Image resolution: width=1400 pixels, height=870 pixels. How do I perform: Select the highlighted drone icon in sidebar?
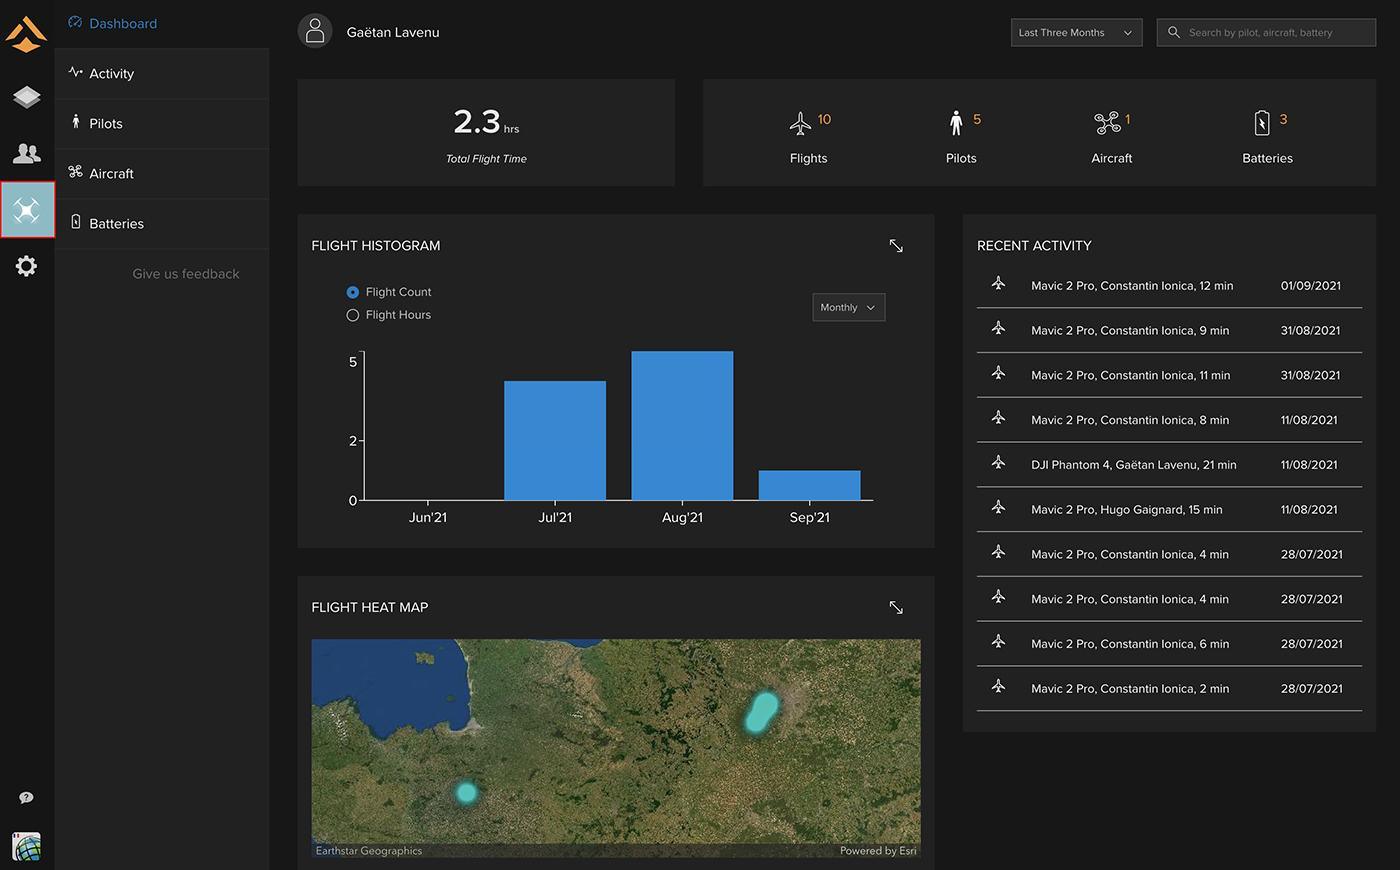click(27, 210)
